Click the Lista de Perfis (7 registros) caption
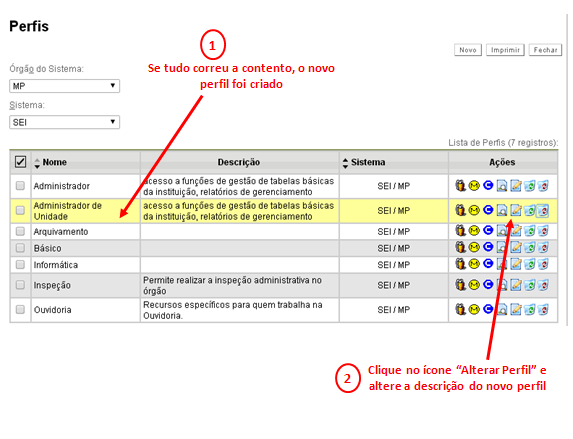The height and width of the screenshot is (439, 573). coord(503,143)
